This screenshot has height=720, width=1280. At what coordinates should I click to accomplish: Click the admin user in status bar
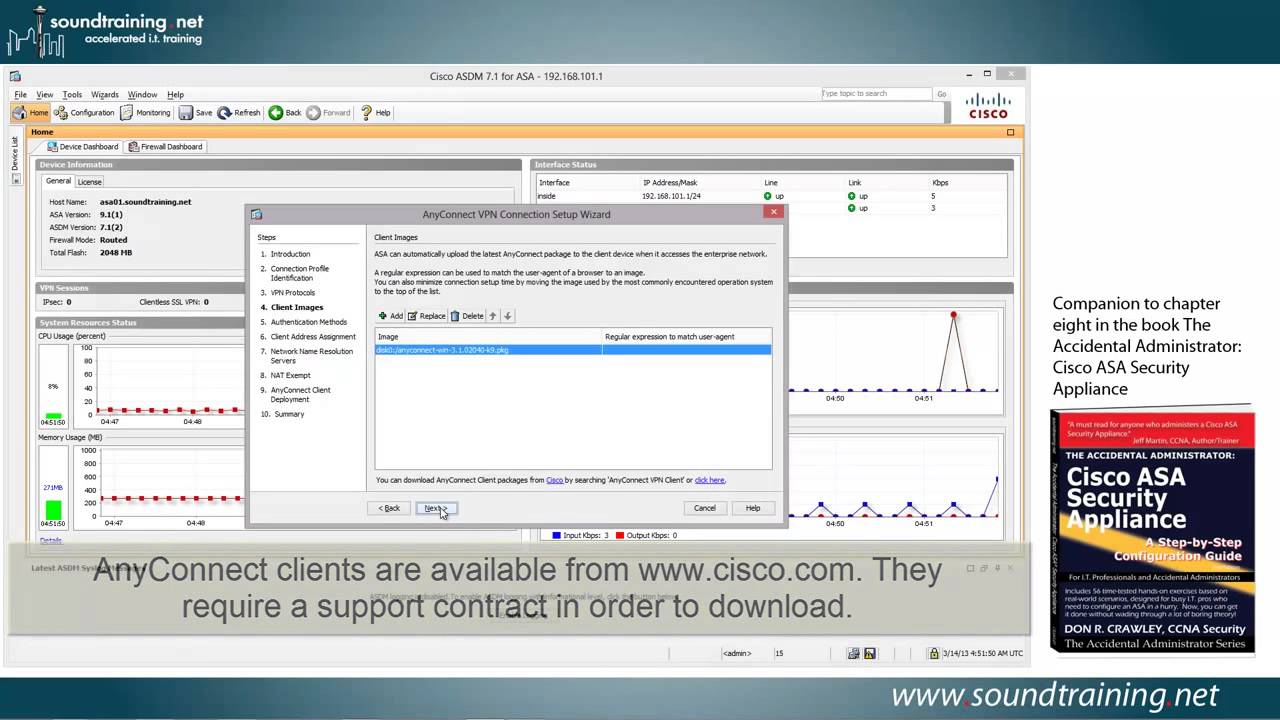click(736, 653)
